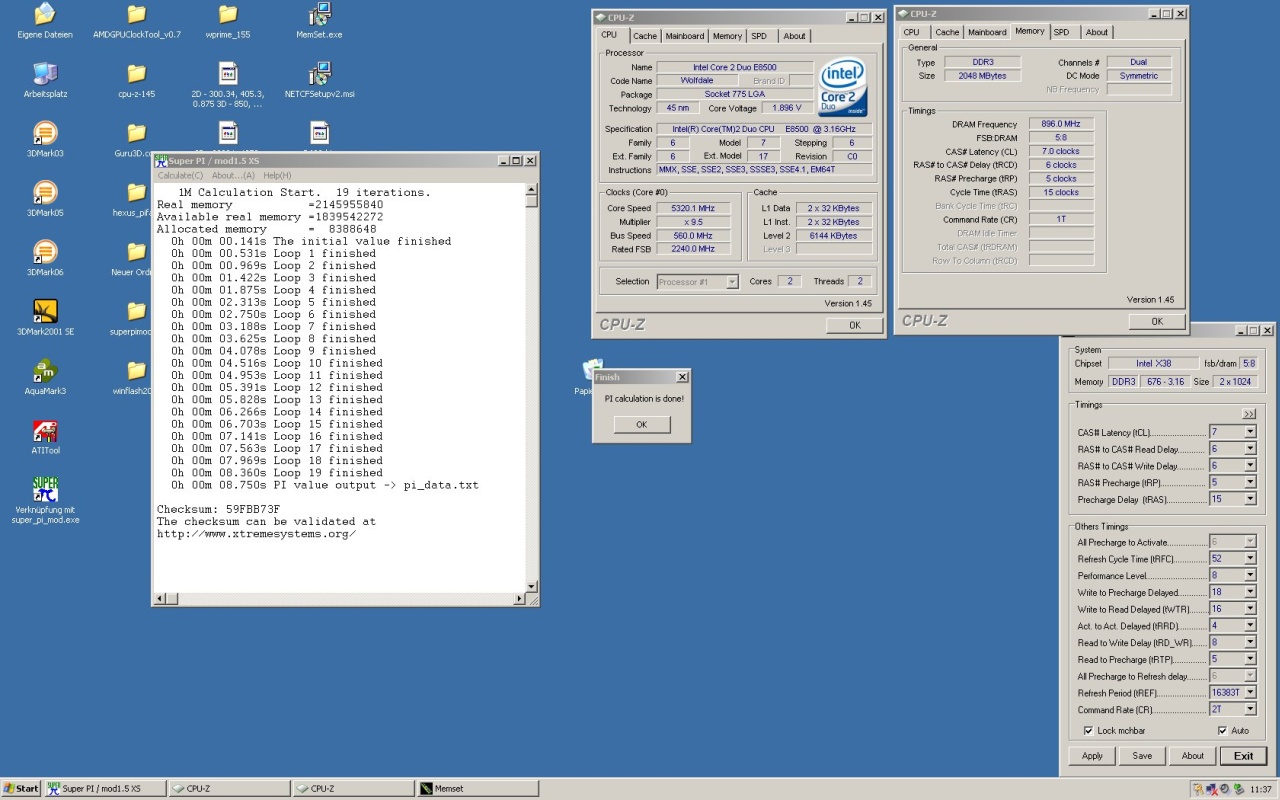Image resolution: width=1280 pixels, height=800 pixels.
Task: Open RAS# to CAS# Write Delay dropdown
Action: (1249, 466)
